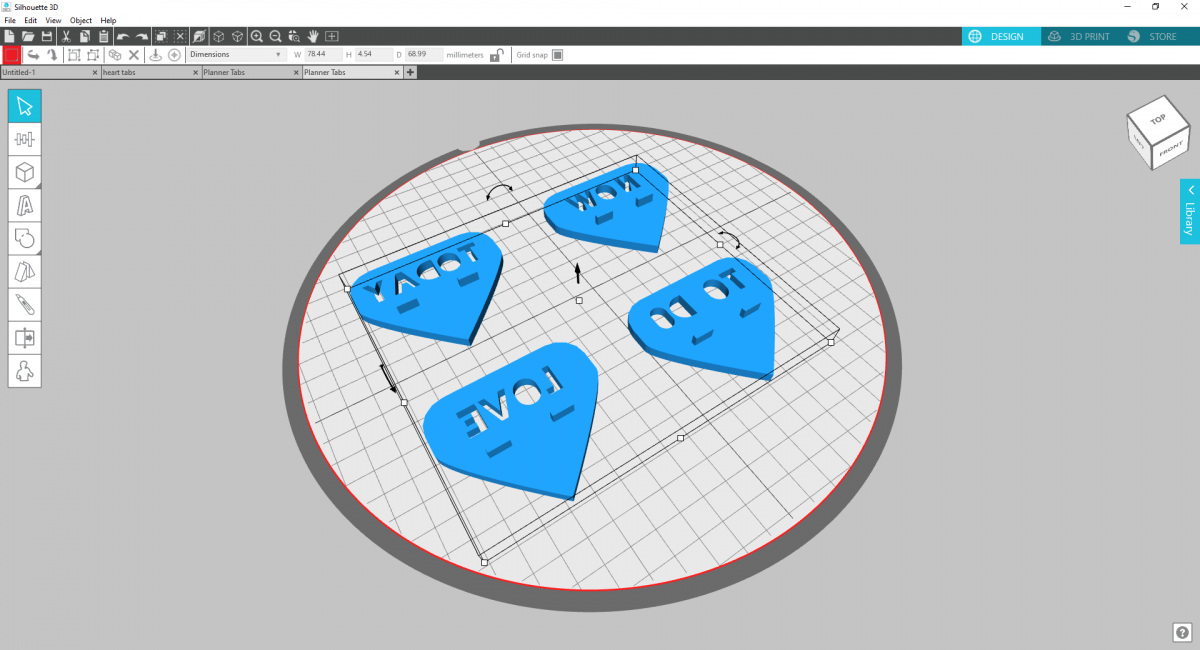Click the rotate arrow icon
Viewport: 1200px width, 650px height.
coord(52,55)
